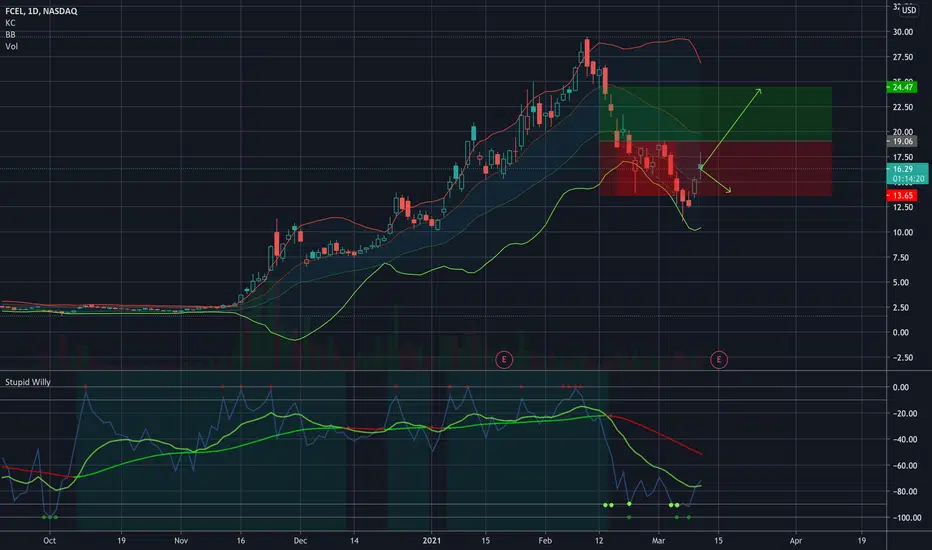Click the earnings E marker near March 15
Screen dimensions: 932x550
pos(719,359)
